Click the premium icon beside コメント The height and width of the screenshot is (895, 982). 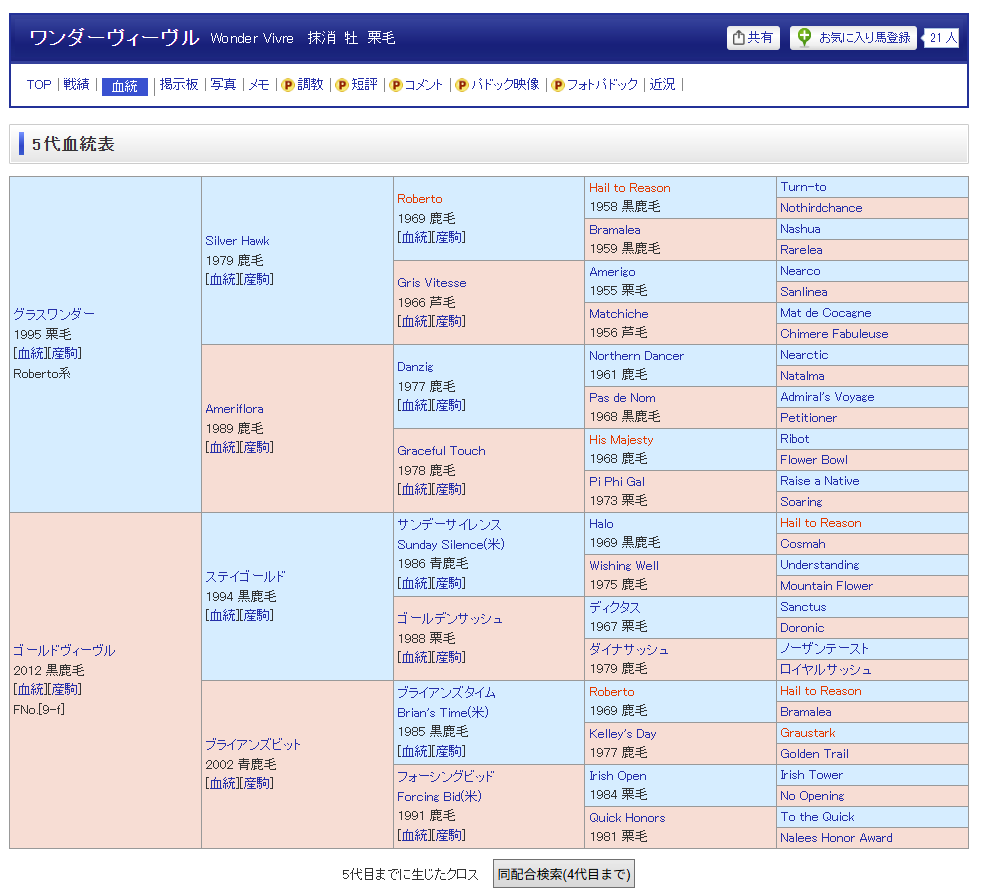pyautogui.click(x=395, y=85)
